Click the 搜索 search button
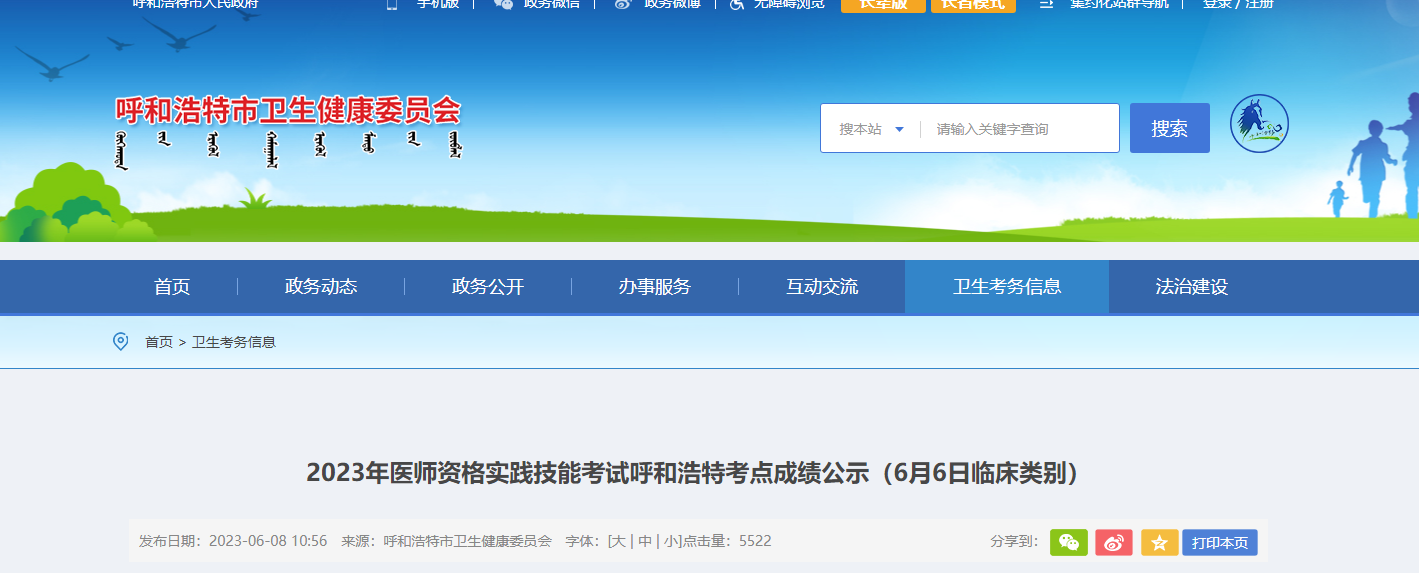 click(1170, 128)
